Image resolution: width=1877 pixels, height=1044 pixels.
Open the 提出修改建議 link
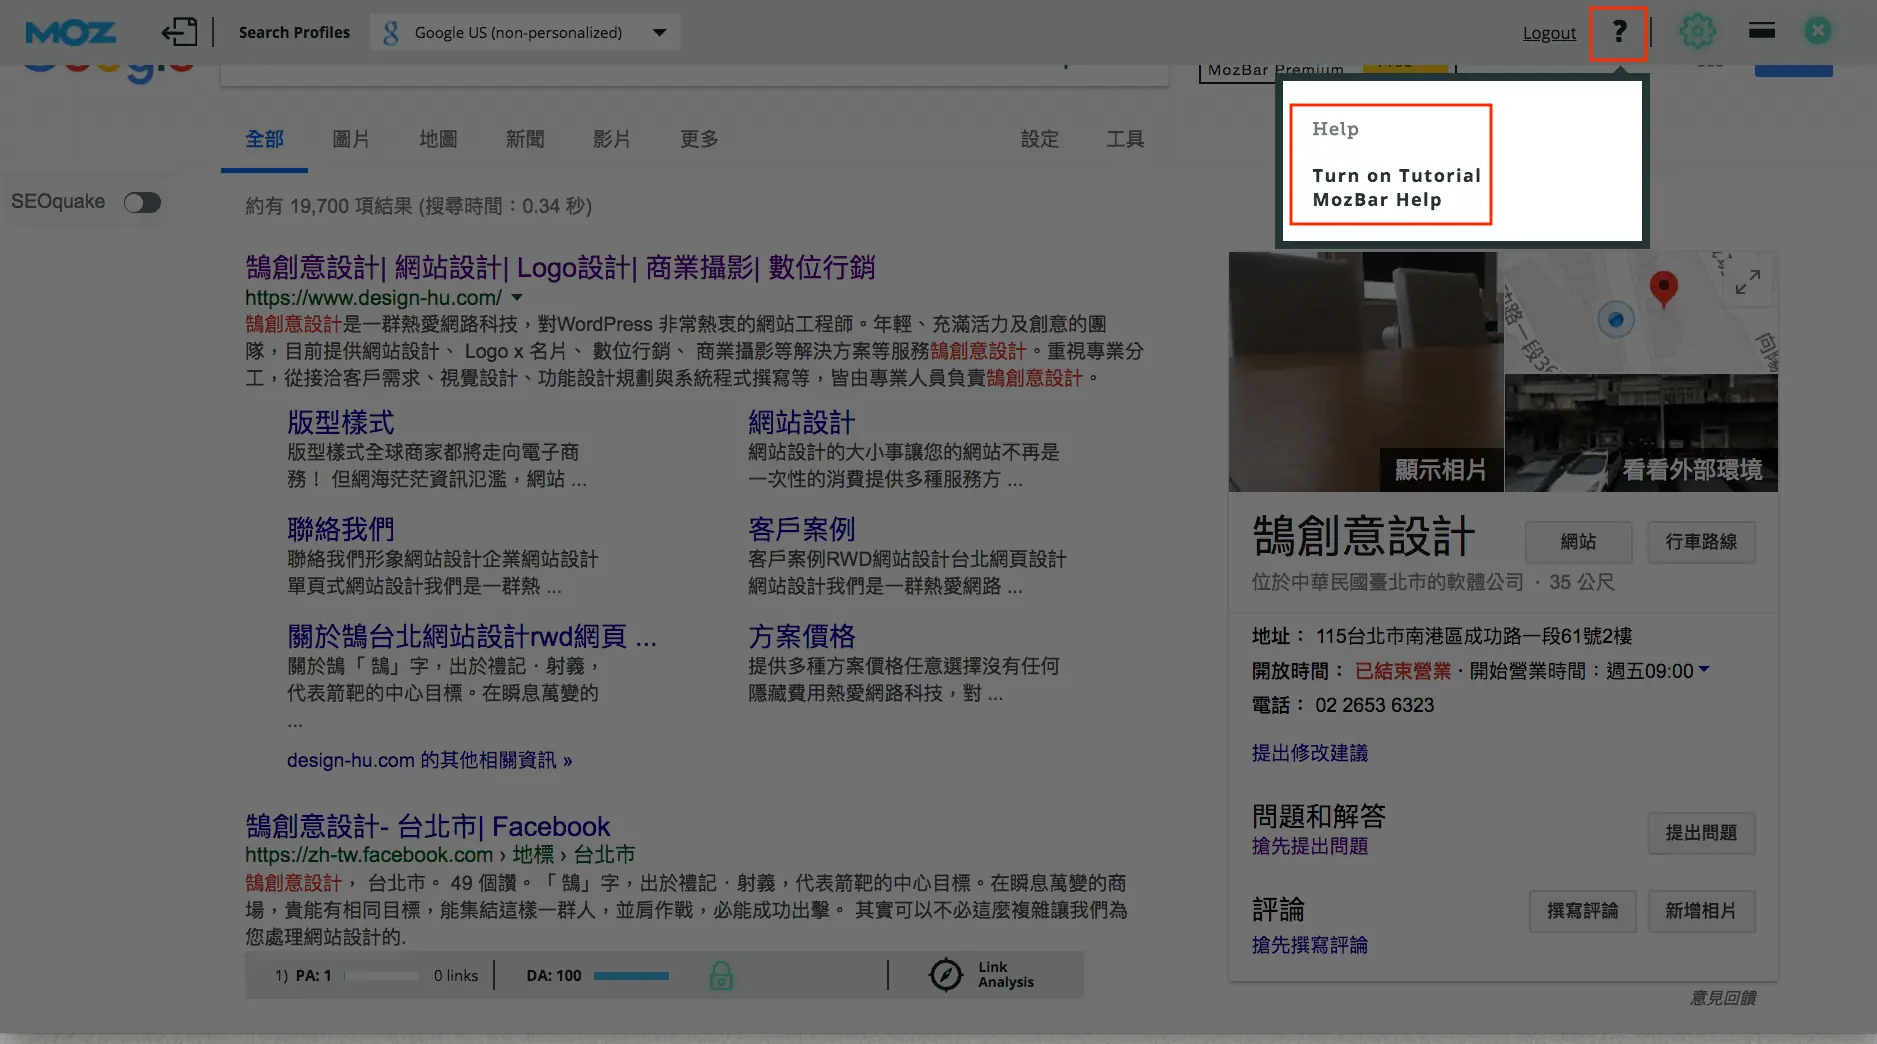click(1310, 753)
